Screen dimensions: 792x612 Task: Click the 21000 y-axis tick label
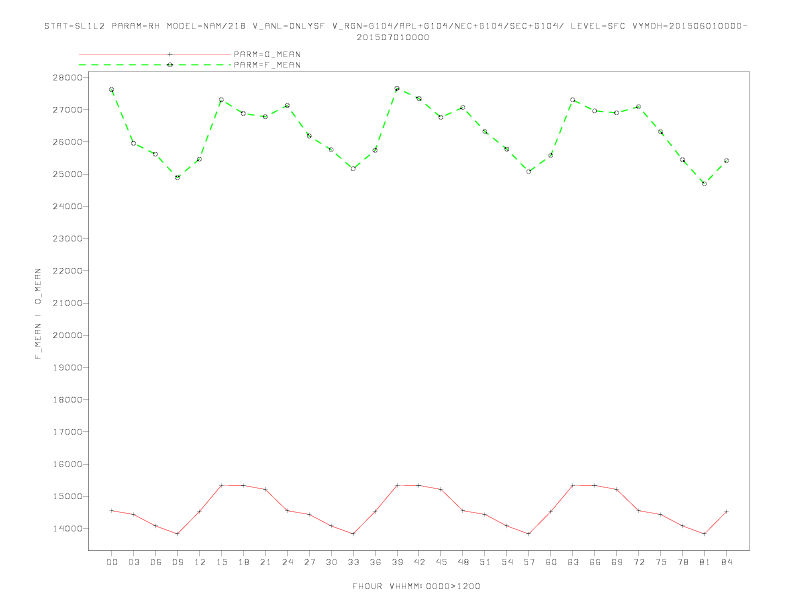click(x=67, y=303)
